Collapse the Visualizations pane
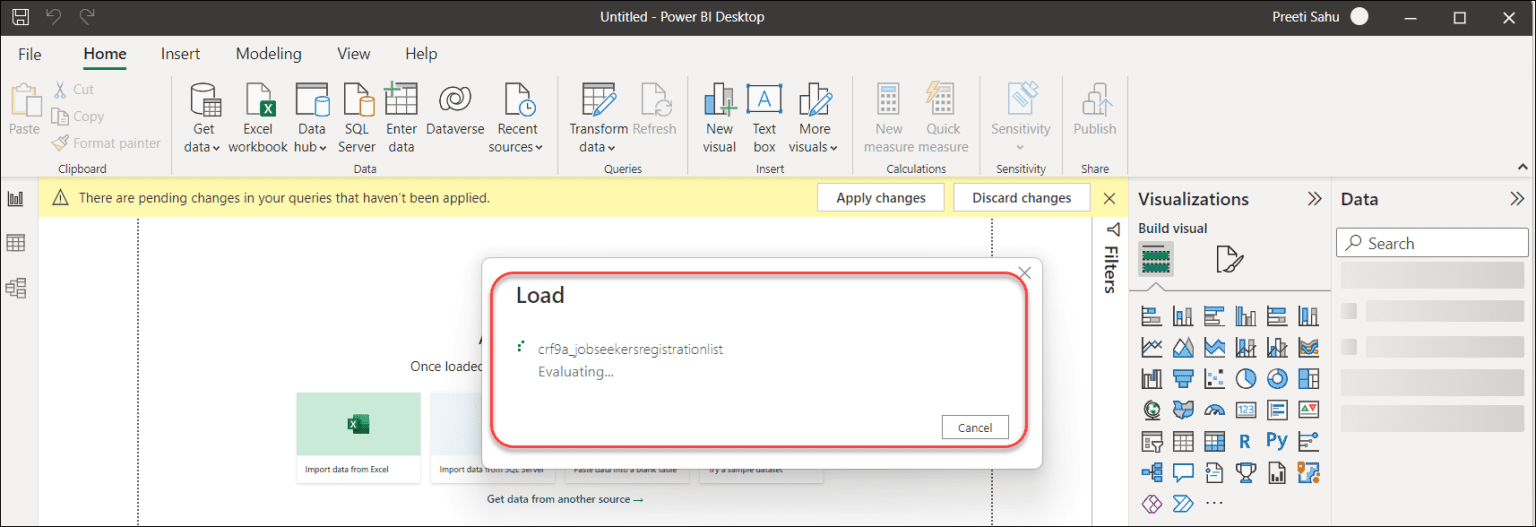Viewport: 1536px width, 527px height. tap(1314, 199)
